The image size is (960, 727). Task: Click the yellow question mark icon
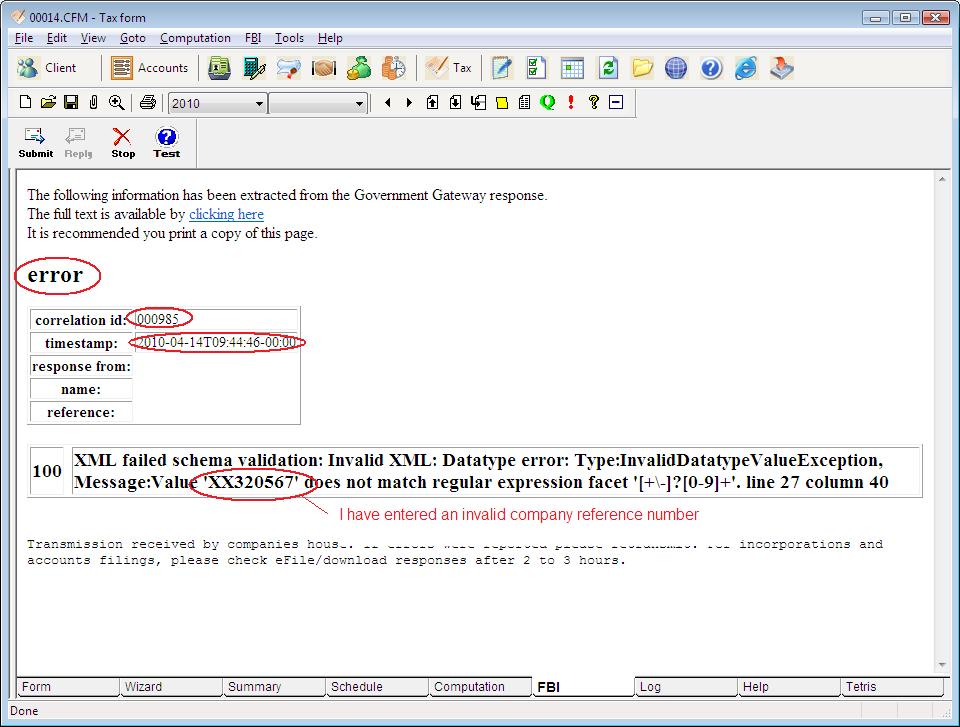pyautogui.click(x=593, y=102)
